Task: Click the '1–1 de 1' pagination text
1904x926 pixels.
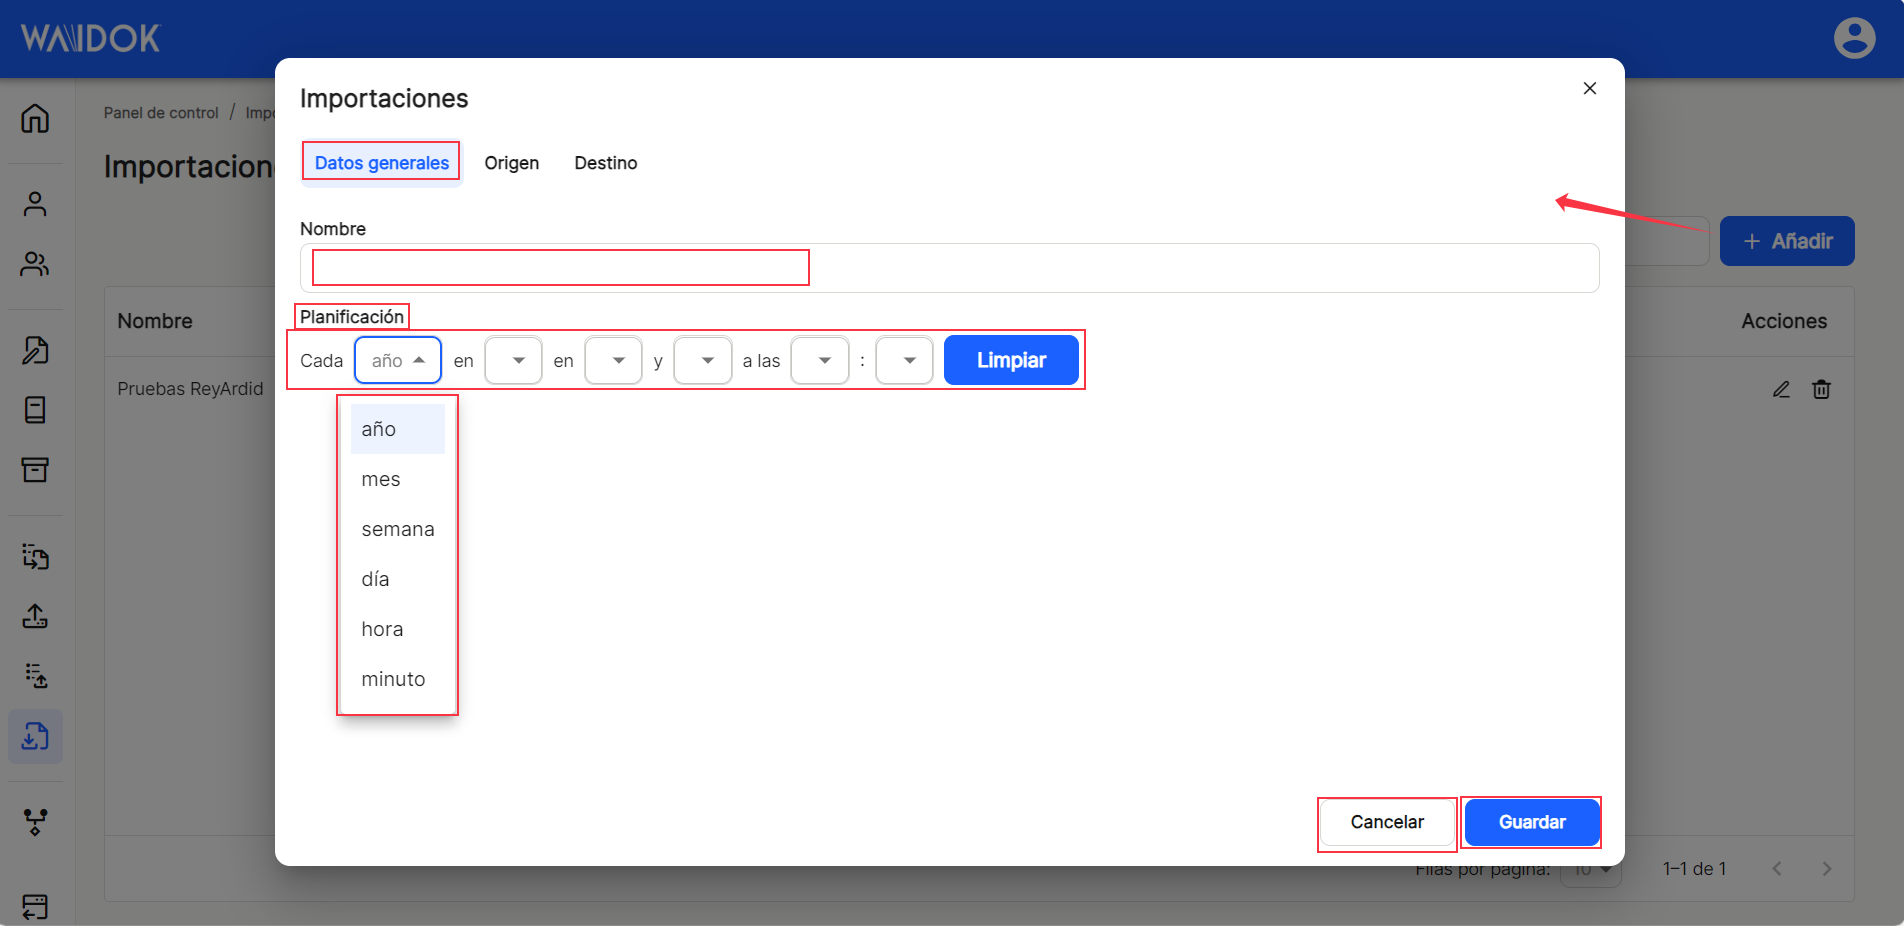Action: pos(1694,869)
